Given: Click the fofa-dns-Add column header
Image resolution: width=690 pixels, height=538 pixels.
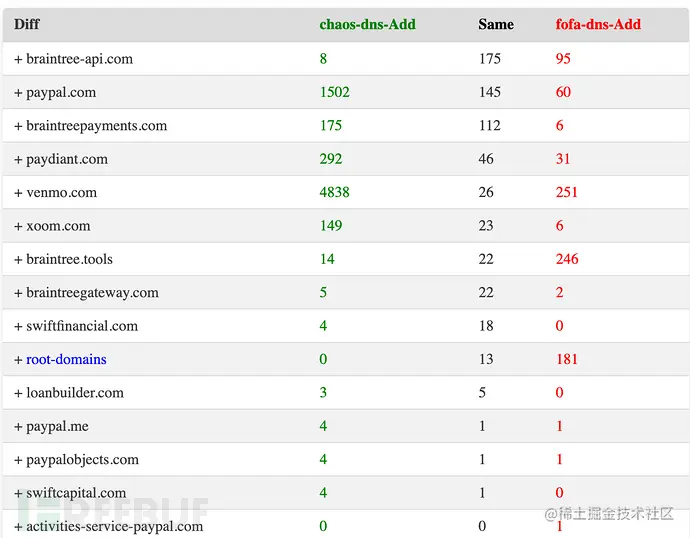Looking at the screenshot, I should pyautogui.click(x=598, y=24).
